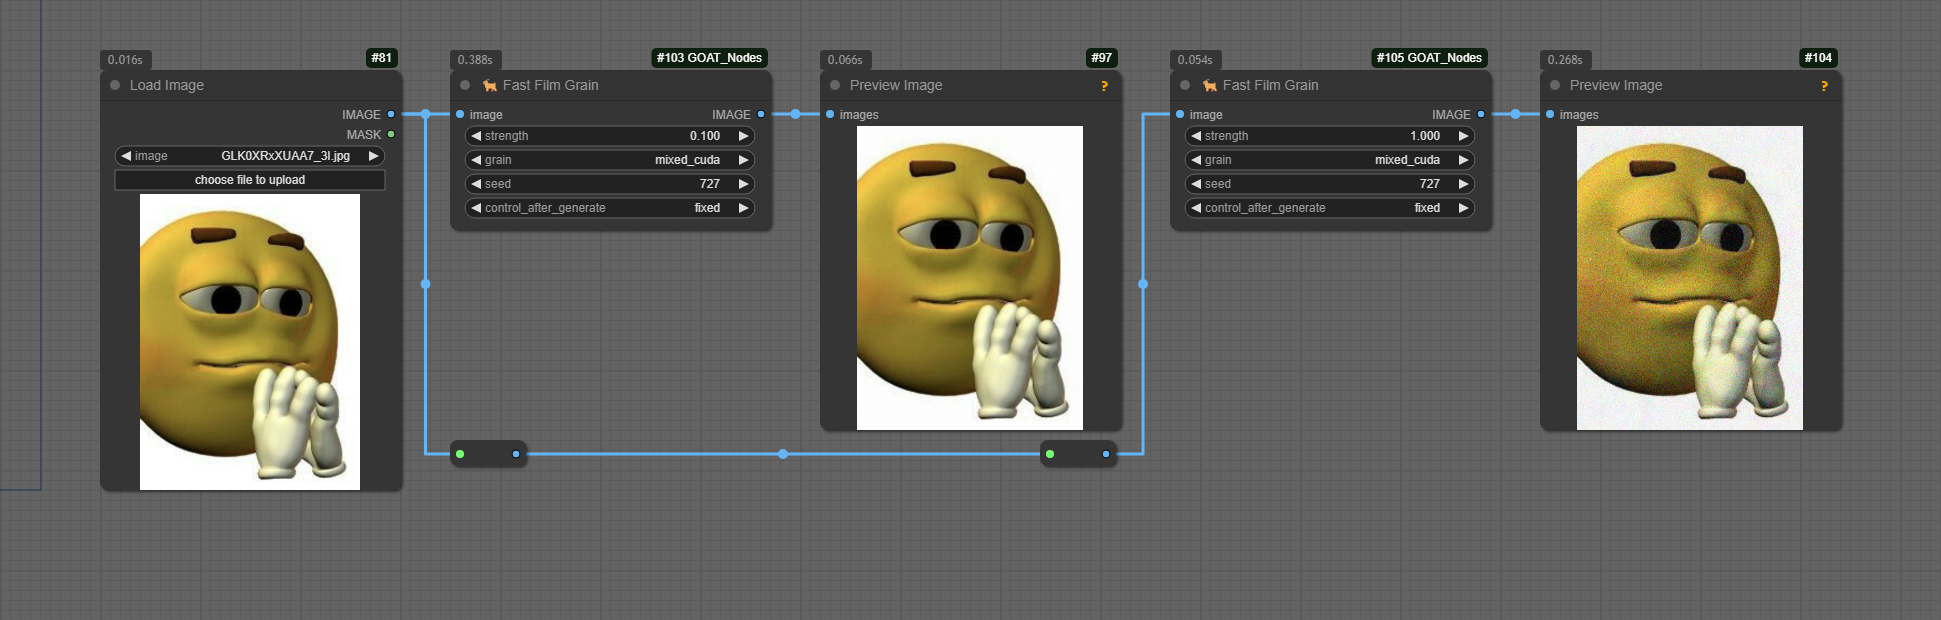This screenshot has width=1941, height=620.
Task: Click the 0.388s execution time label
Action: click(475, 60)
